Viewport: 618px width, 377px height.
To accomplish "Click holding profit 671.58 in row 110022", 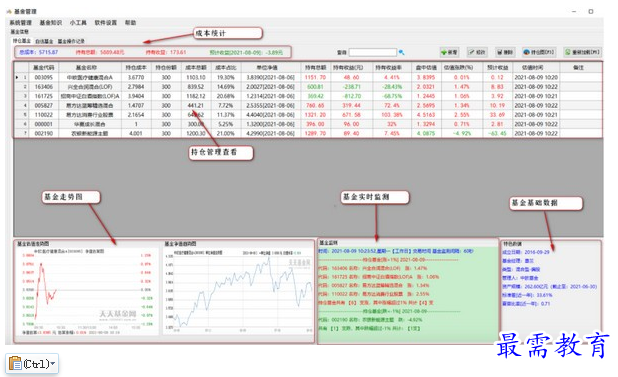I will pos(352,115).
